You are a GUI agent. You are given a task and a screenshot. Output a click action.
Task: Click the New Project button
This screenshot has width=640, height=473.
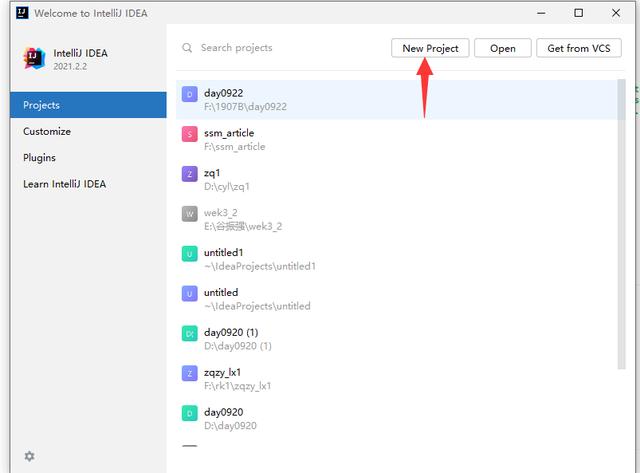pyautogui.click(x=430, y=48)
